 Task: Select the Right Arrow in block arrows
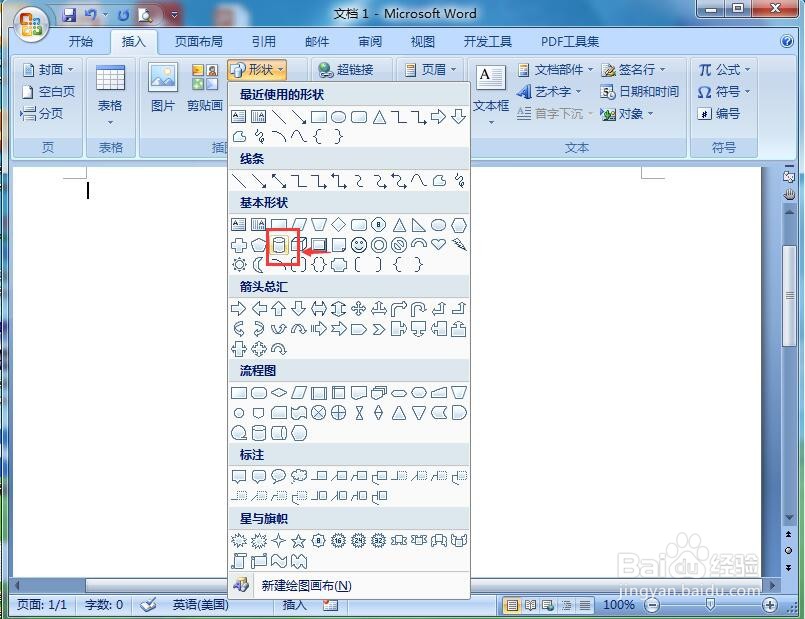click(x=239, y=308)
